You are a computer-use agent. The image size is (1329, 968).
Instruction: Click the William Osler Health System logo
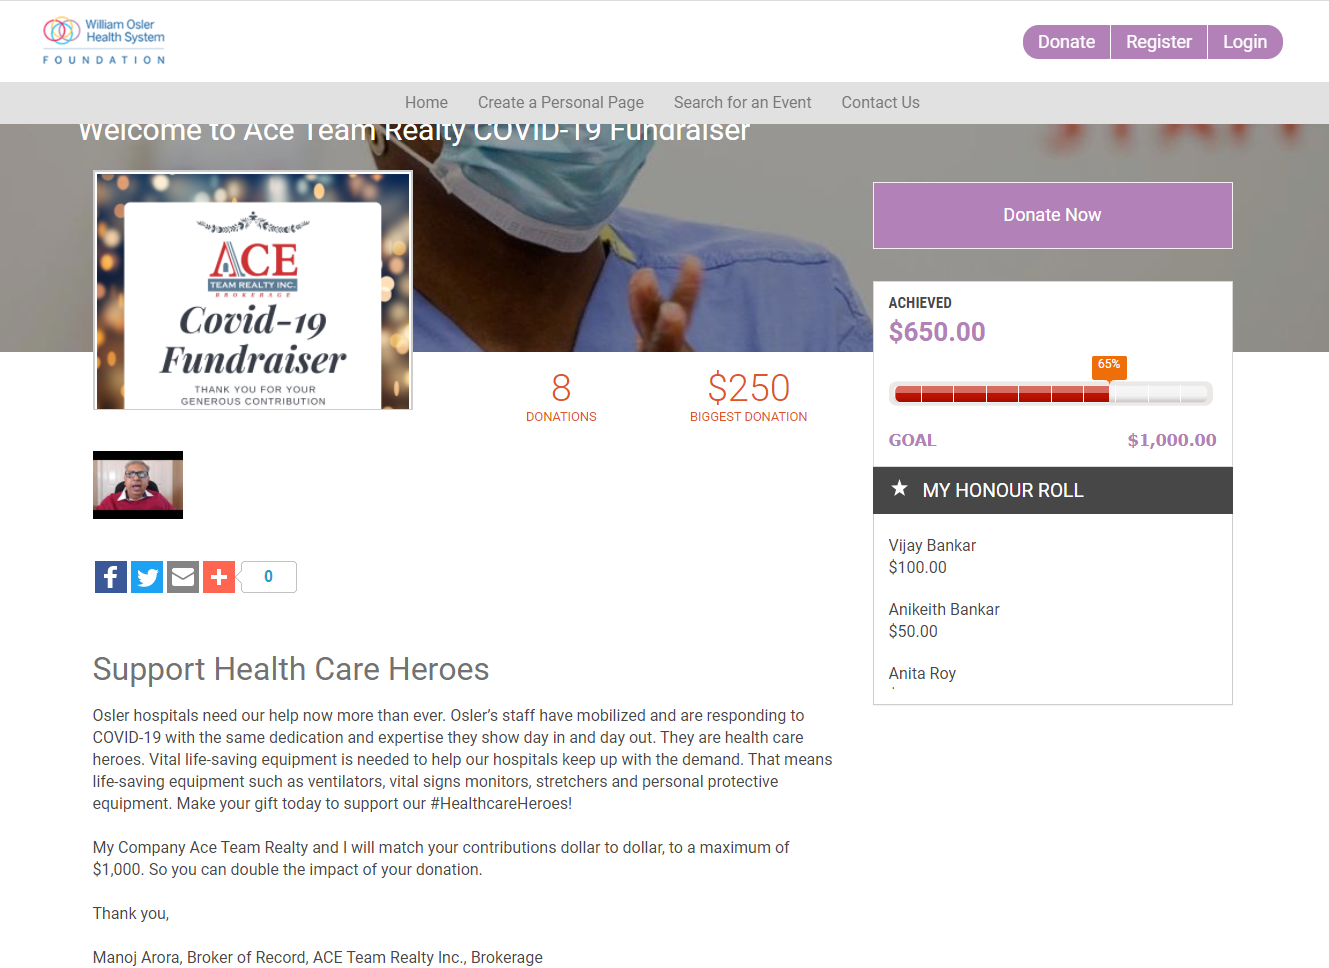coord(104,41)
